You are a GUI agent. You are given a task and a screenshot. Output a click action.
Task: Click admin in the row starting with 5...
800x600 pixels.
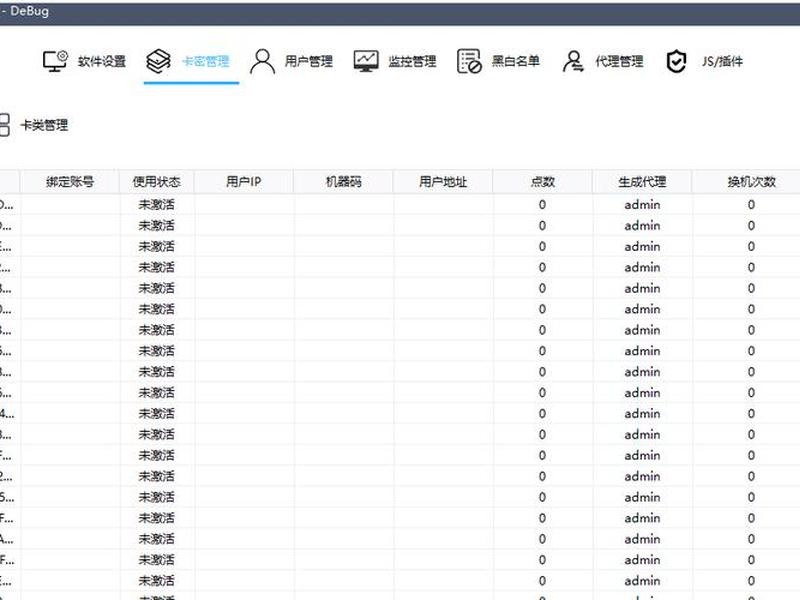(x=642, y=497)
